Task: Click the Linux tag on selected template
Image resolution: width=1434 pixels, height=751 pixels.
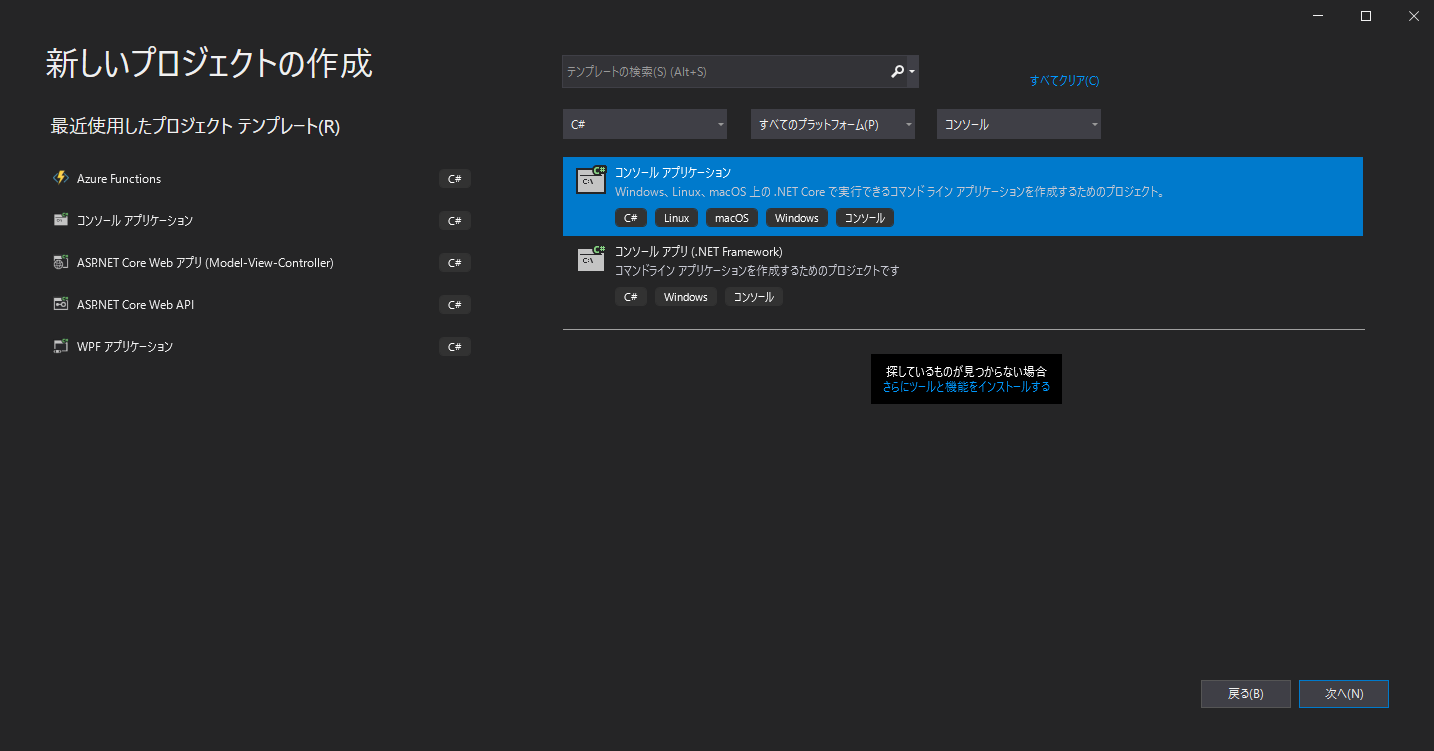Action: pos(676,218)
